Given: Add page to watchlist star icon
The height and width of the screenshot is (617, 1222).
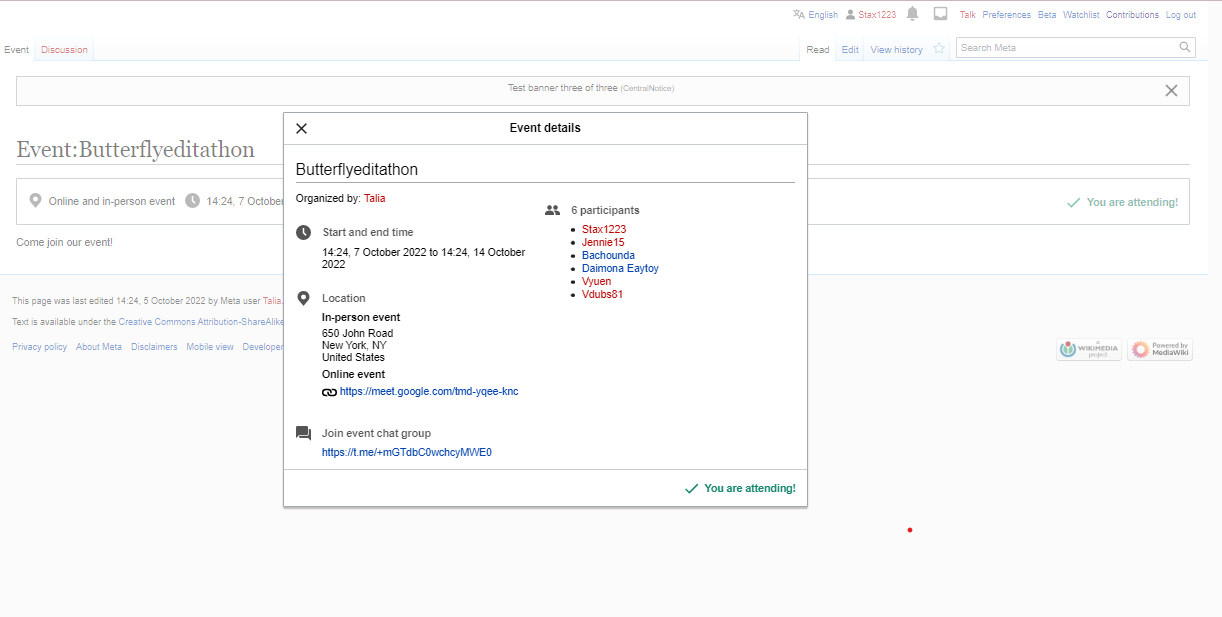Looking at the screenshot, I should click(939, 49).
